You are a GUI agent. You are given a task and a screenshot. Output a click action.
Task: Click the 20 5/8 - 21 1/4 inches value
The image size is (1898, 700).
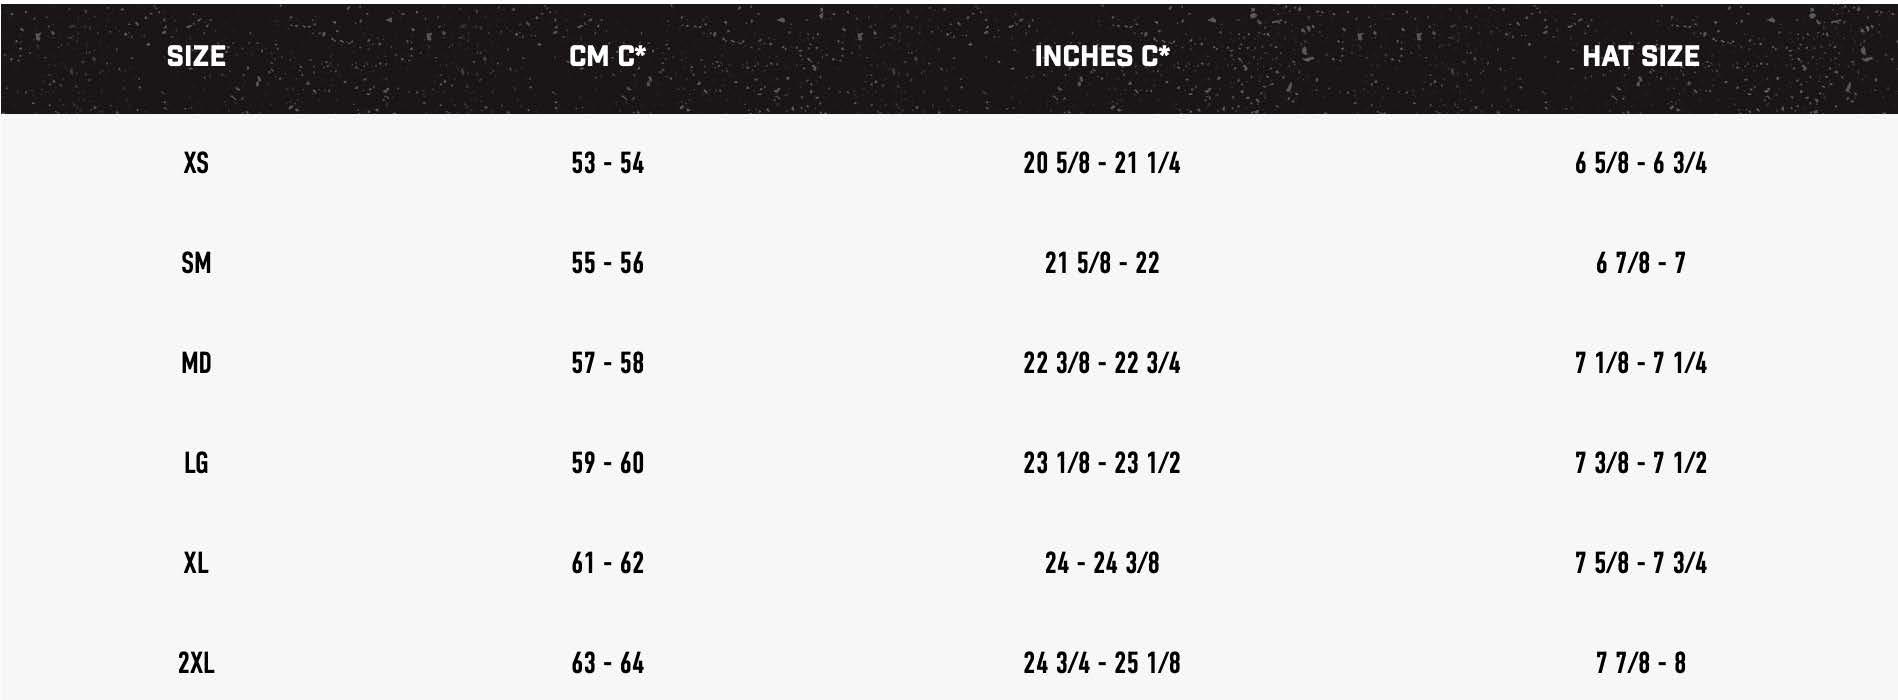[1101, 163]
